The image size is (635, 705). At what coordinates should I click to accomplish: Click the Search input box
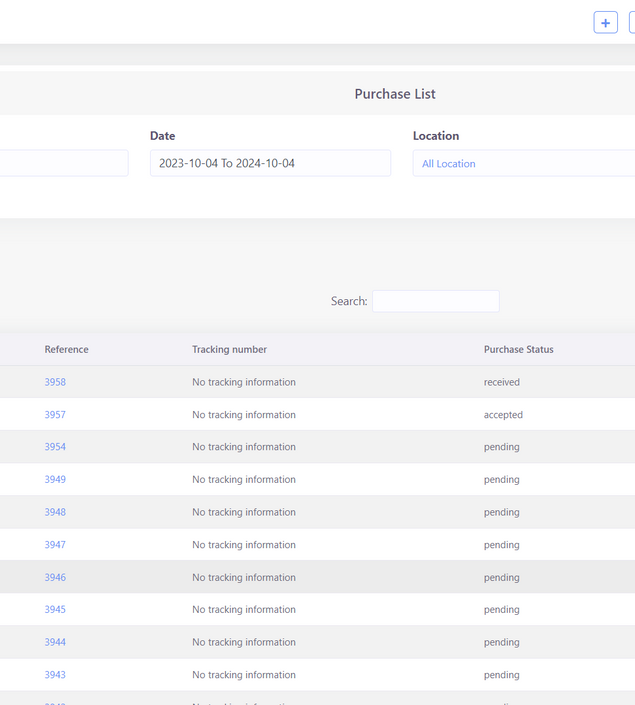435,301
